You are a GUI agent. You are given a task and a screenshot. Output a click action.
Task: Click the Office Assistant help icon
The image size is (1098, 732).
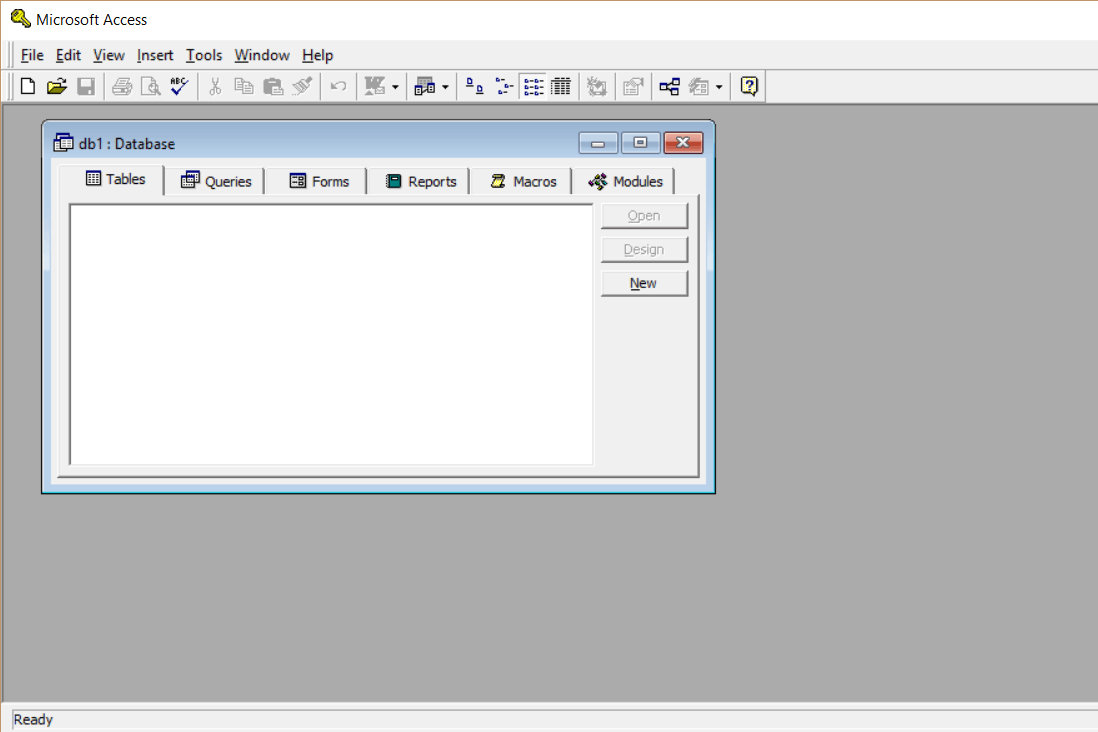click(x=749, y=86)
